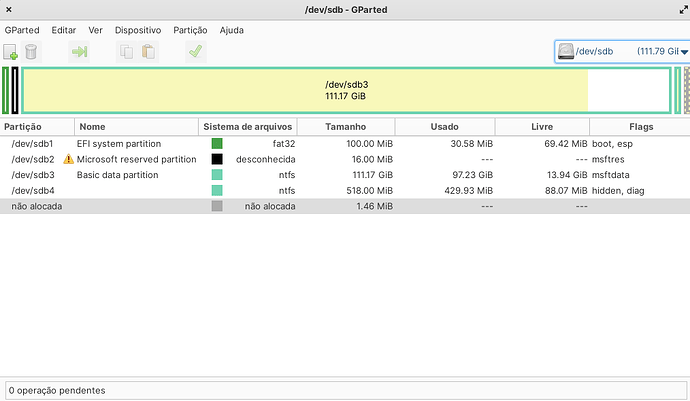
Task: Click teal ntfs swatch for /dev/sdb4
Action: tap(217, 191)
